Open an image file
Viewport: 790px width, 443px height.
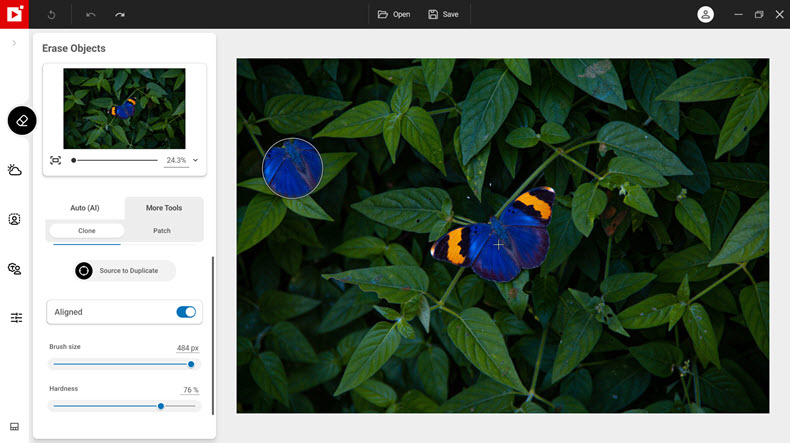pyautogui.click(x=394, y=14)
